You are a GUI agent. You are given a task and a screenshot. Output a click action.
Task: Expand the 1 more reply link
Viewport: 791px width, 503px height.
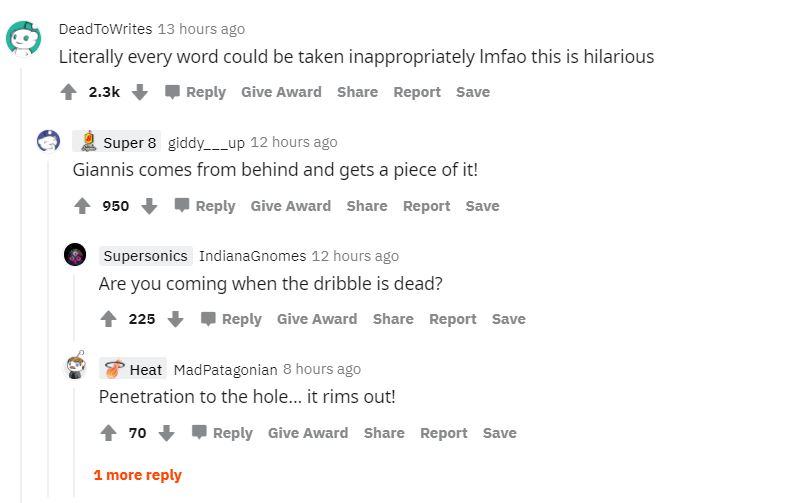pyautogui.click(x=138, y=475)
